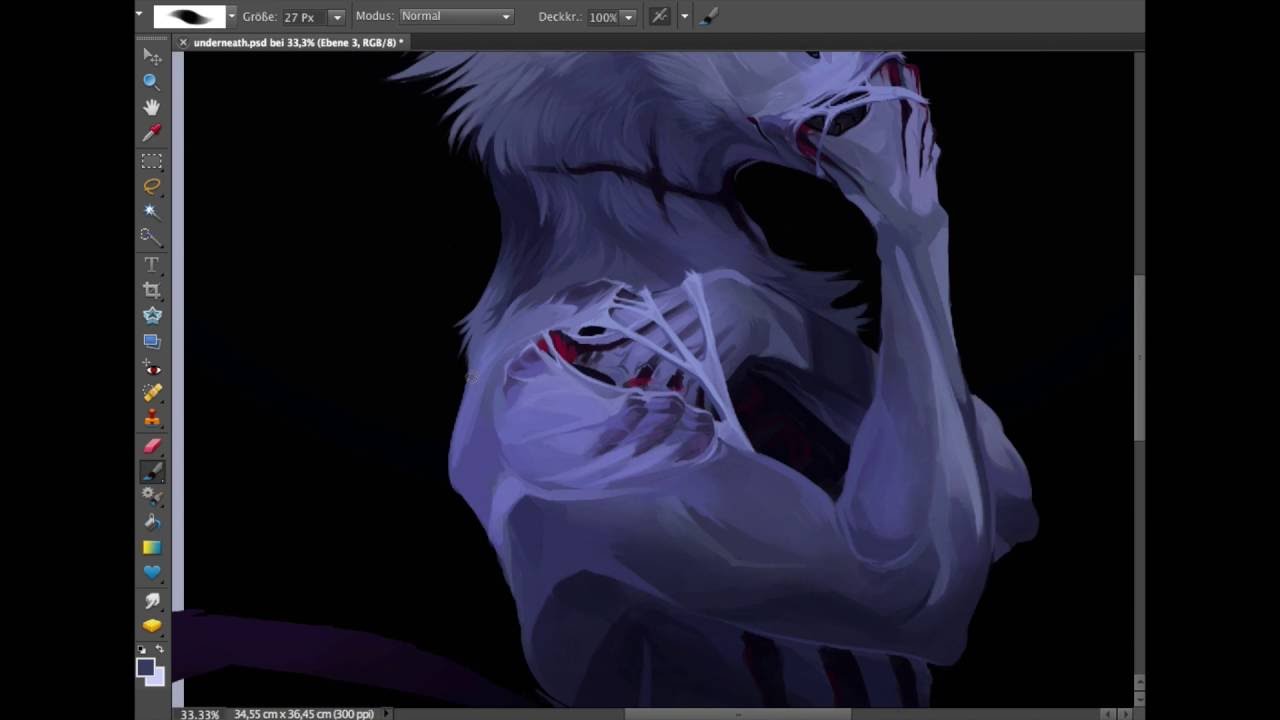Open foreground color picker swatch

146,668
